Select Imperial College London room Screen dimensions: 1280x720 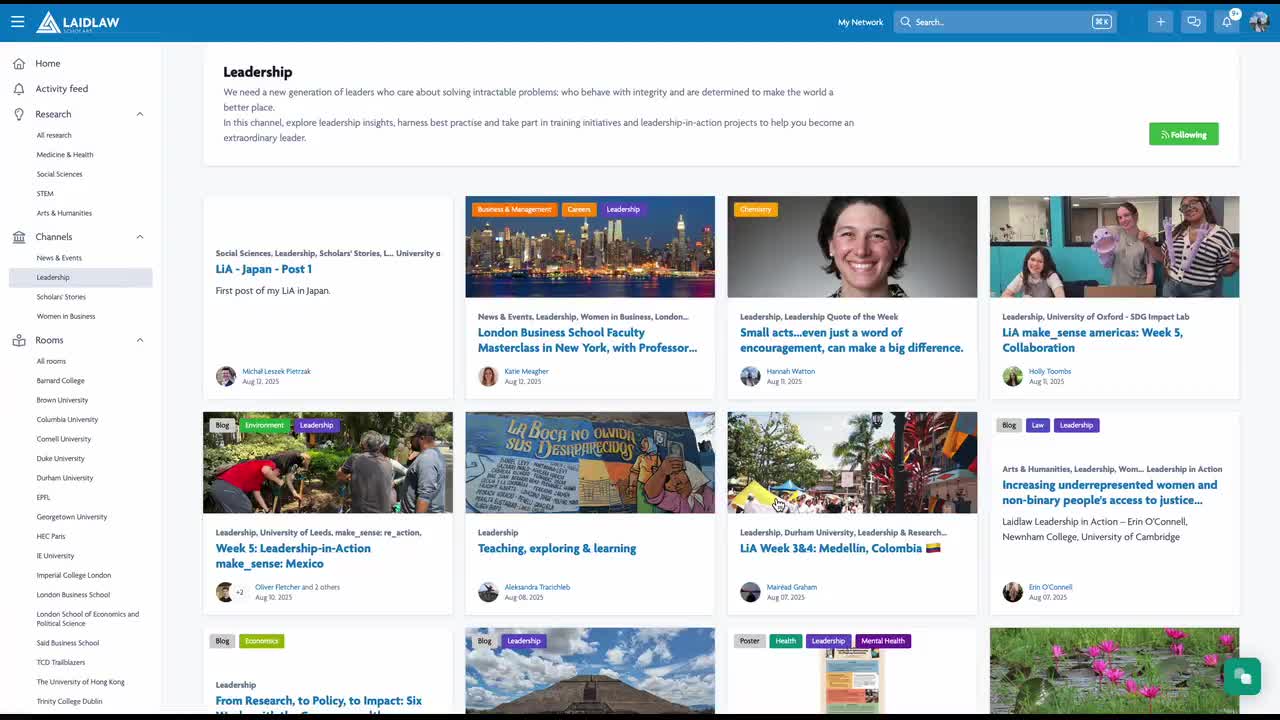[74, 575]
